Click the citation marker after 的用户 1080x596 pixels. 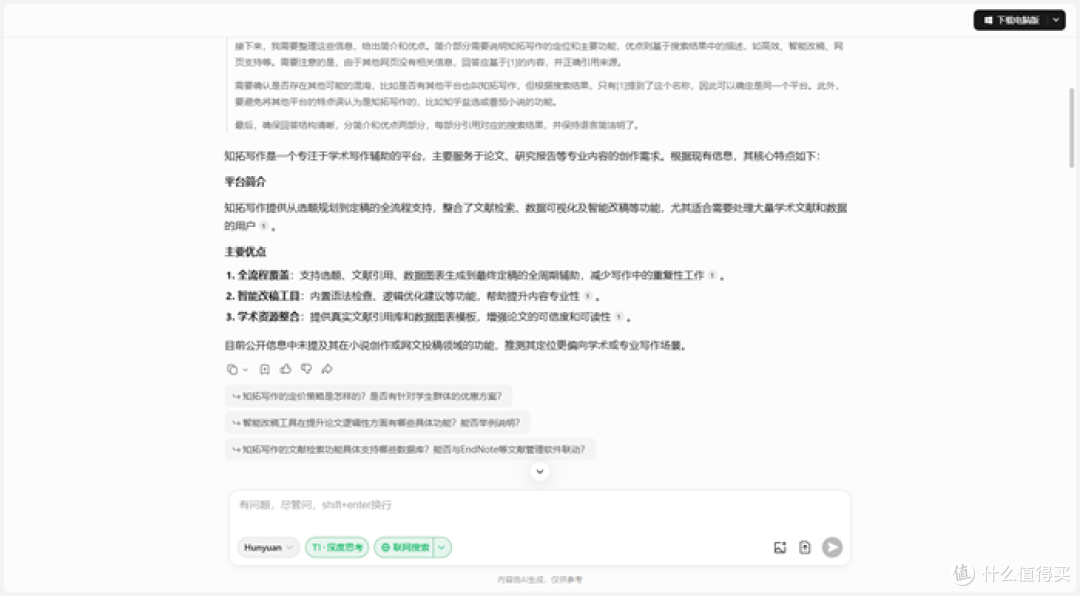point(264,226)
